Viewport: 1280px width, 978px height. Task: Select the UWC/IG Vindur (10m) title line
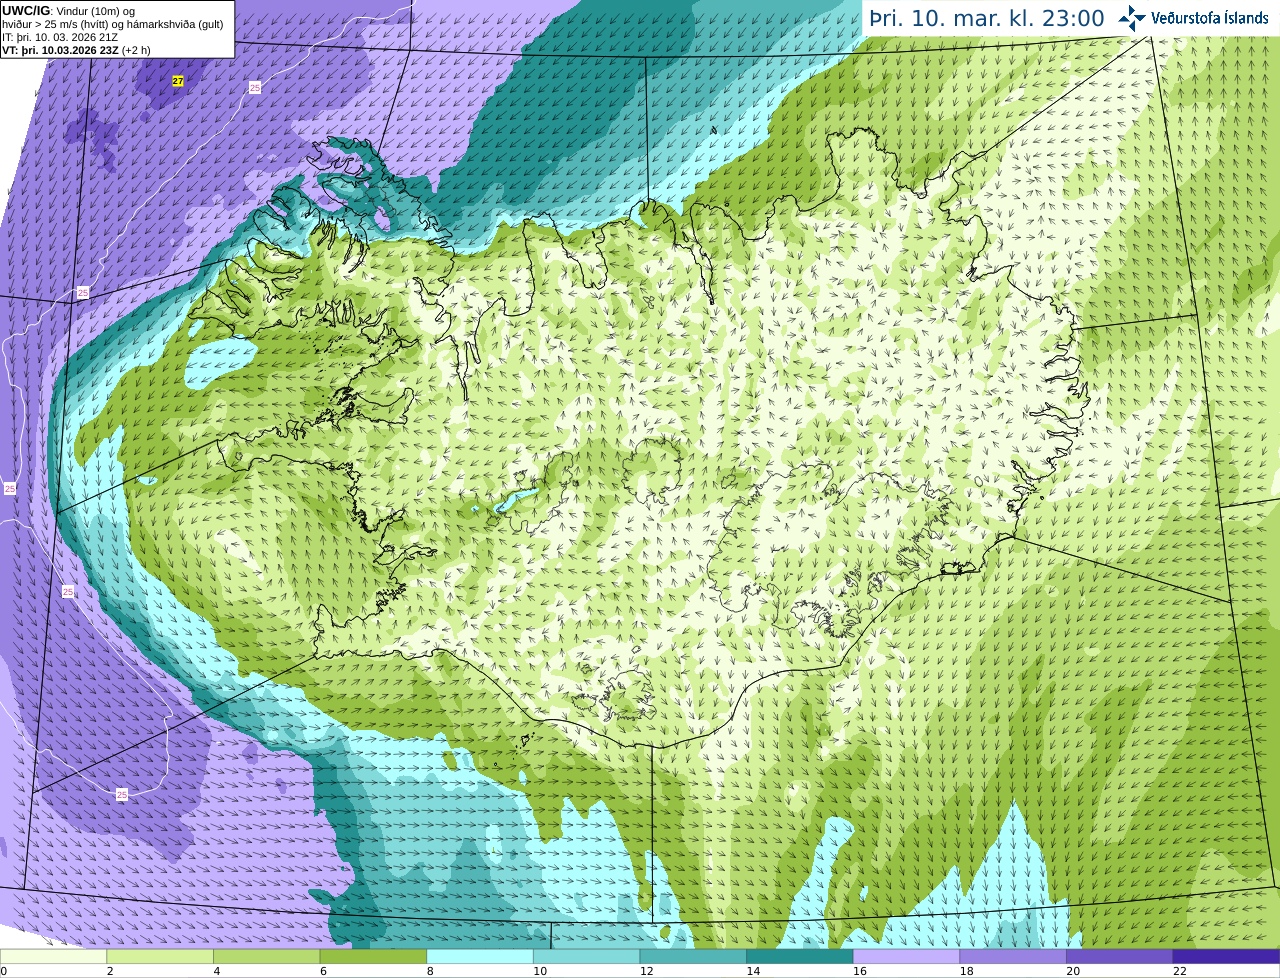click(x=68, y=10)
